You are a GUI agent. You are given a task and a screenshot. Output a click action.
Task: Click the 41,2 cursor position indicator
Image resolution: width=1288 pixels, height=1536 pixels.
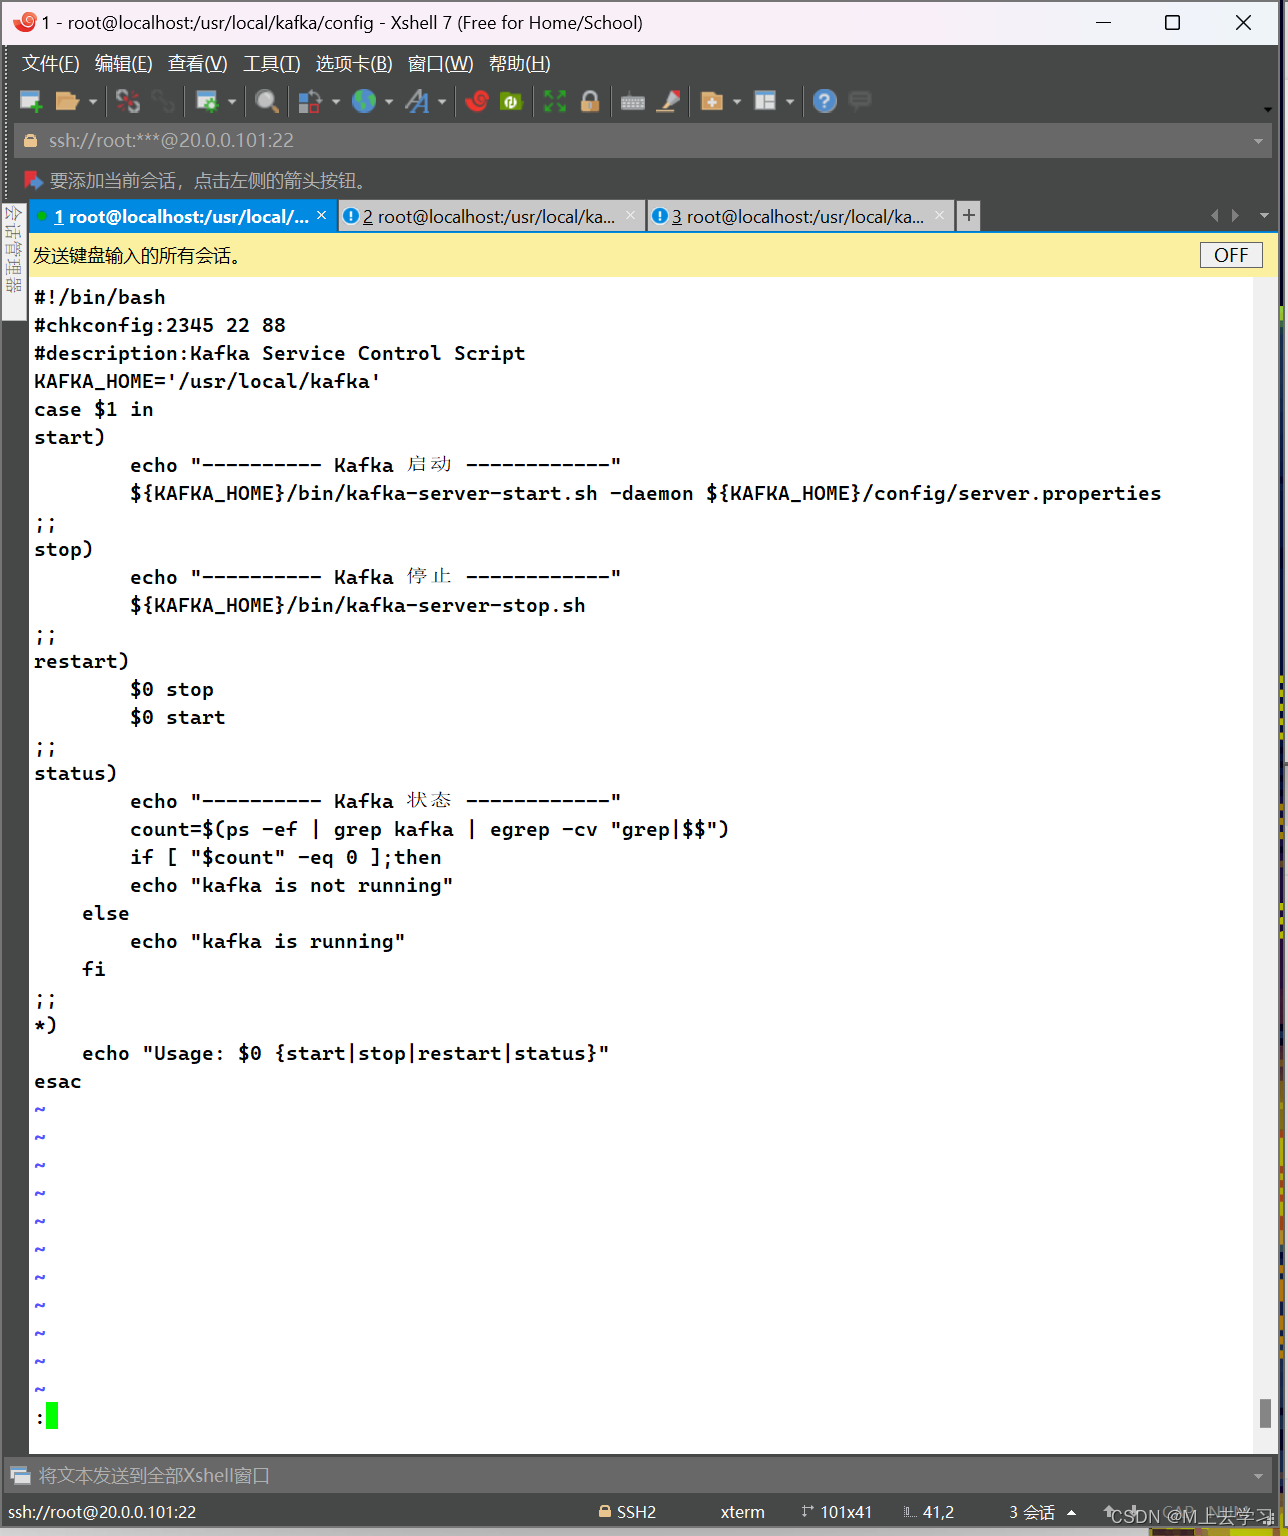click(929, 1512)
